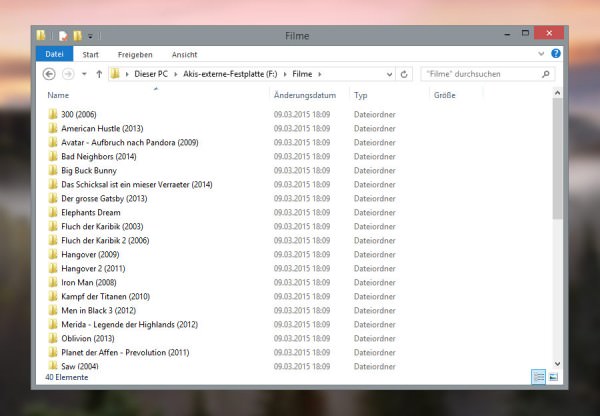Viewport: 600px width, 416px height.
Task: Open Explorer help icon
Action: (x=556, y=54)
